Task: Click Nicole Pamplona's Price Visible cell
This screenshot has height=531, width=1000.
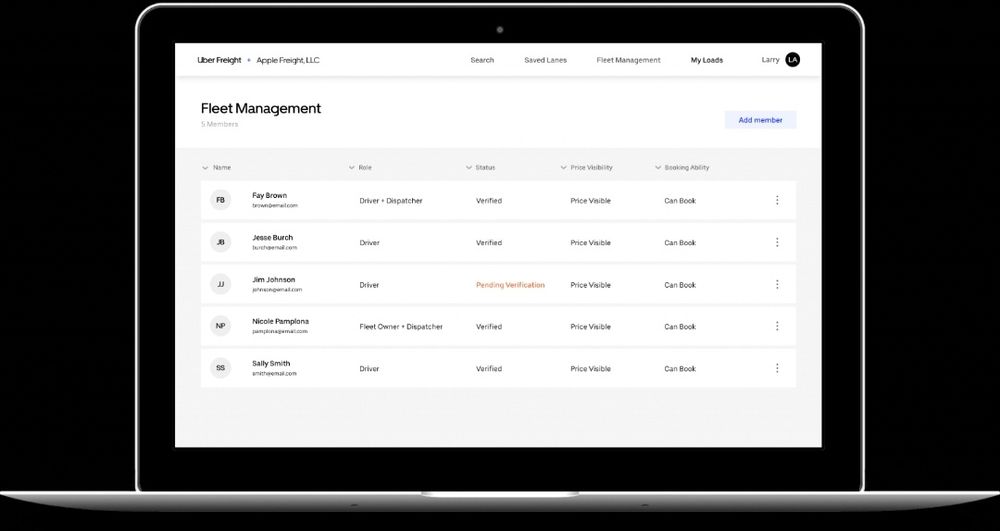Action: coord(591,326)
